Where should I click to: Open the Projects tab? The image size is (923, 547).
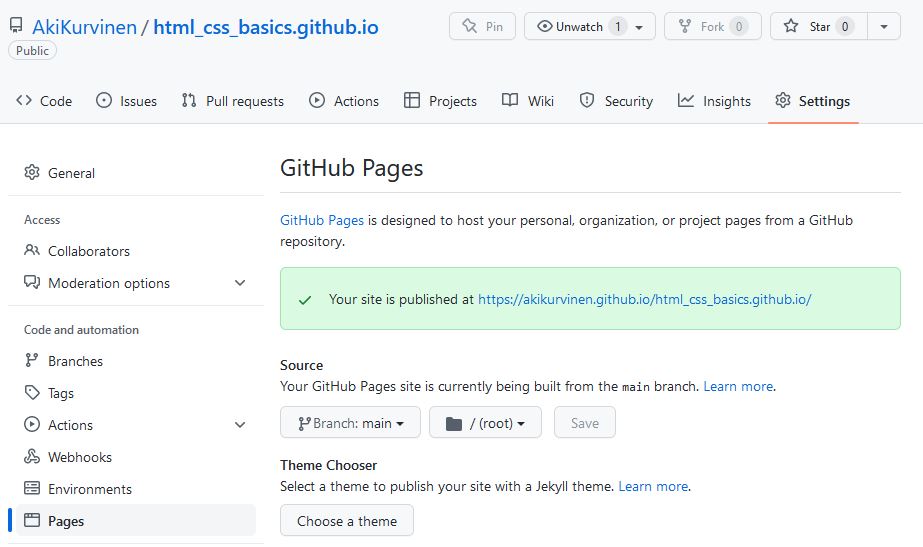point(440,101)
